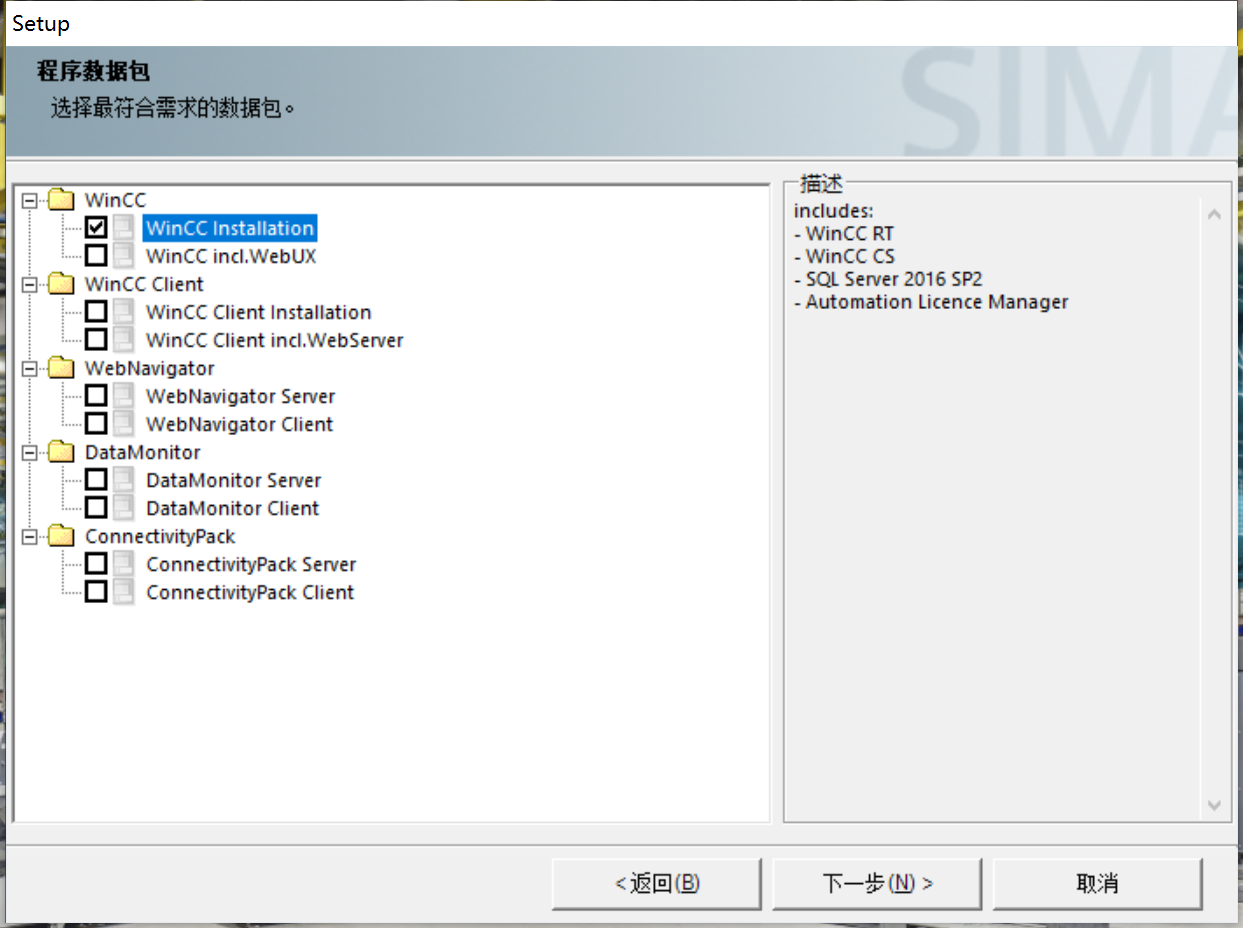The width and height of the screenshot is (1243, 928).
Task: Click the DataMonitor folder icon
Action: click(61, 452)
